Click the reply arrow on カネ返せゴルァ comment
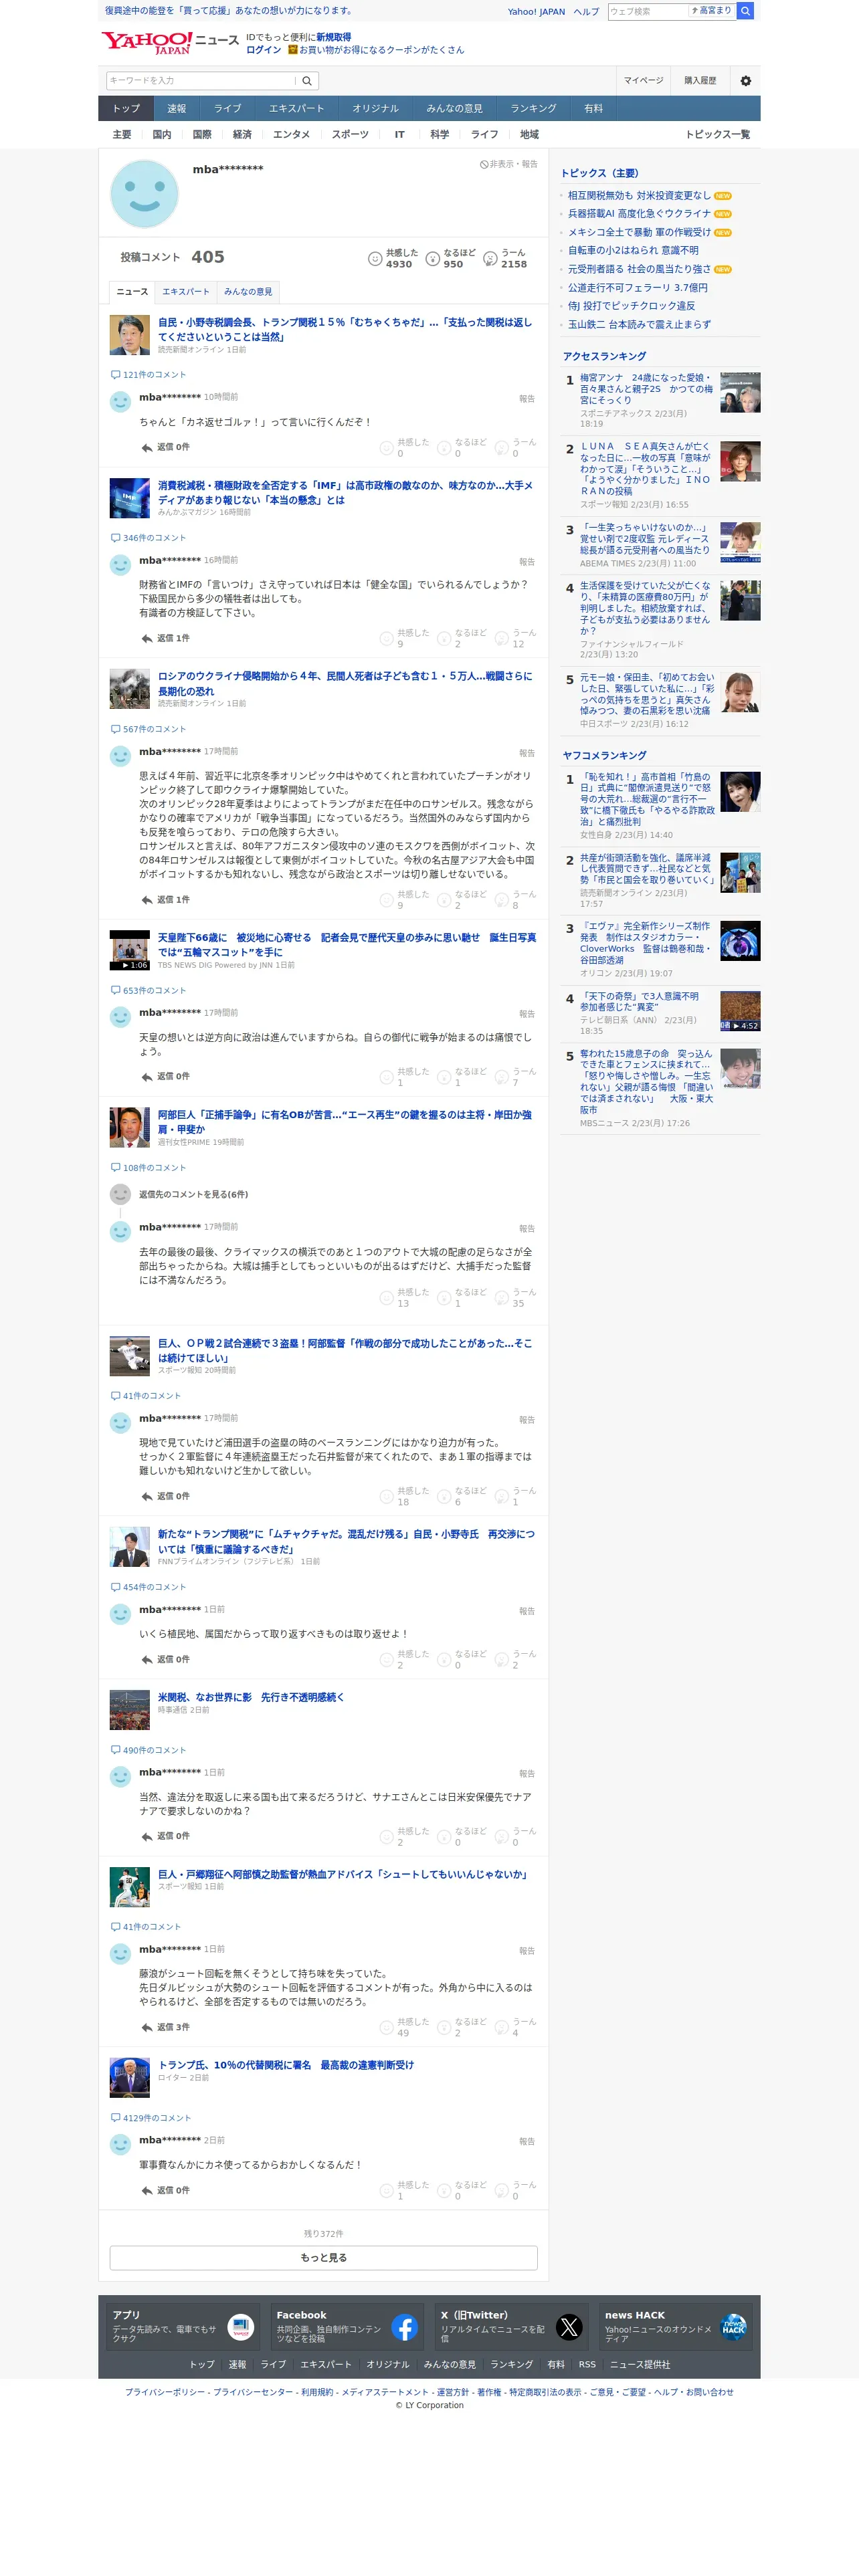 [147, 448]
